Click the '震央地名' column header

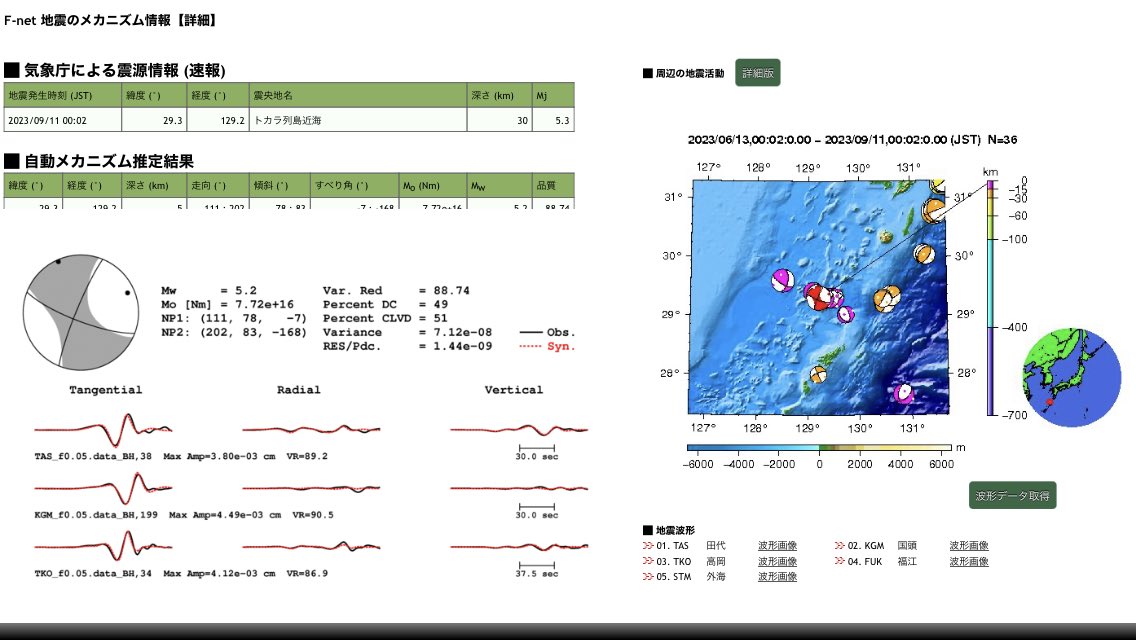358,96
